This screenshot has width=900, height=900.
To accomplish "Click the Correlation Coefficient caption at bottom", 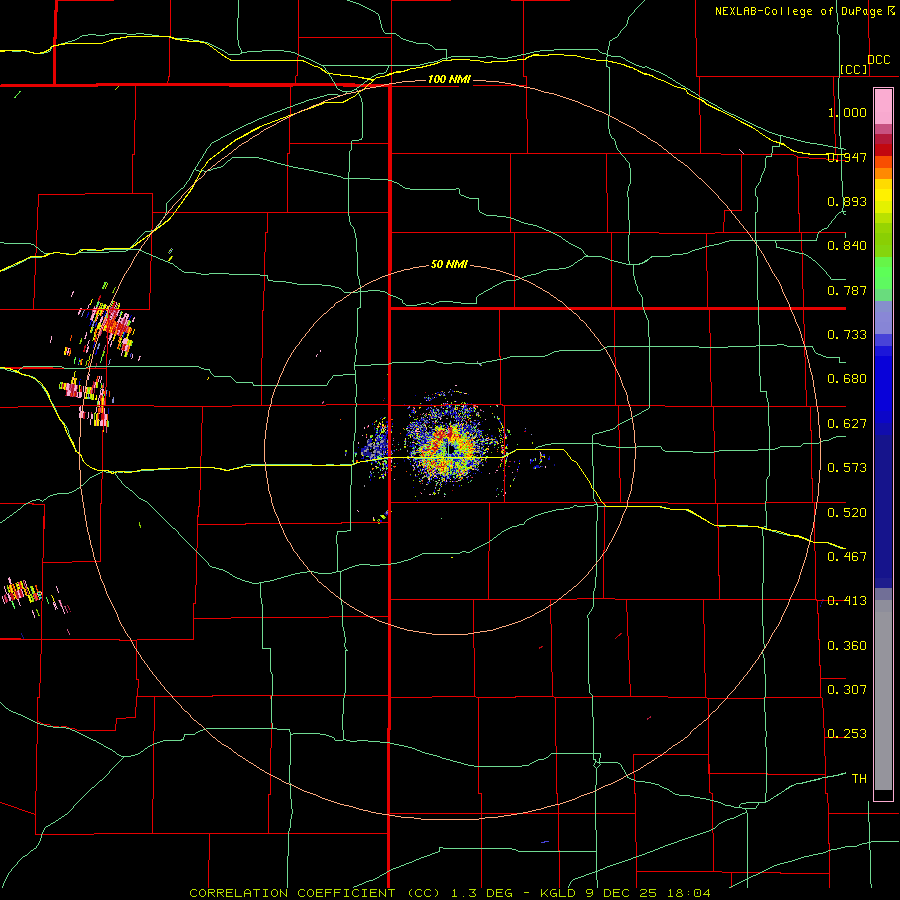I will 450,893.
